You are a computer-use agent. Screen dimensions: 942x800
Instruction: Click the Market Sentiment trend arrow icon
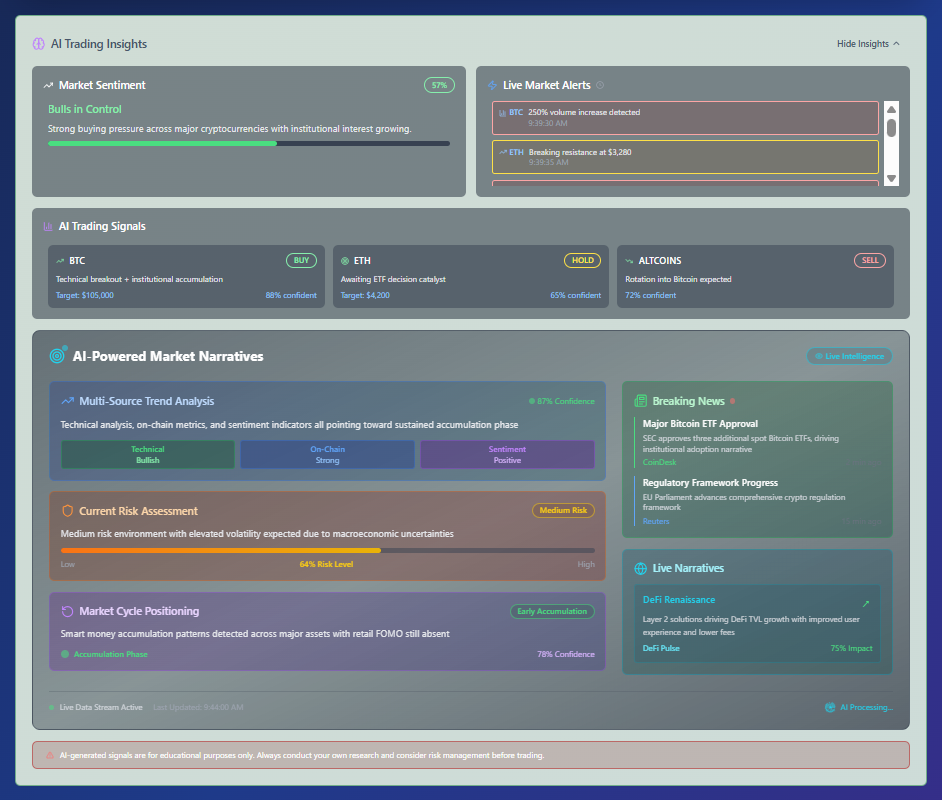[x=48, y=86]
